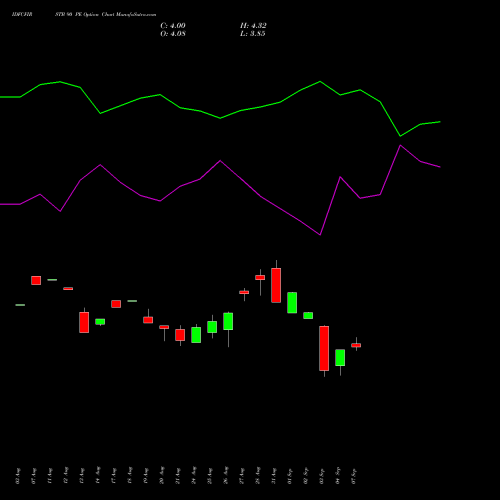
Task: Click the small red candle for 07 Sep
Action: (356, 345)
